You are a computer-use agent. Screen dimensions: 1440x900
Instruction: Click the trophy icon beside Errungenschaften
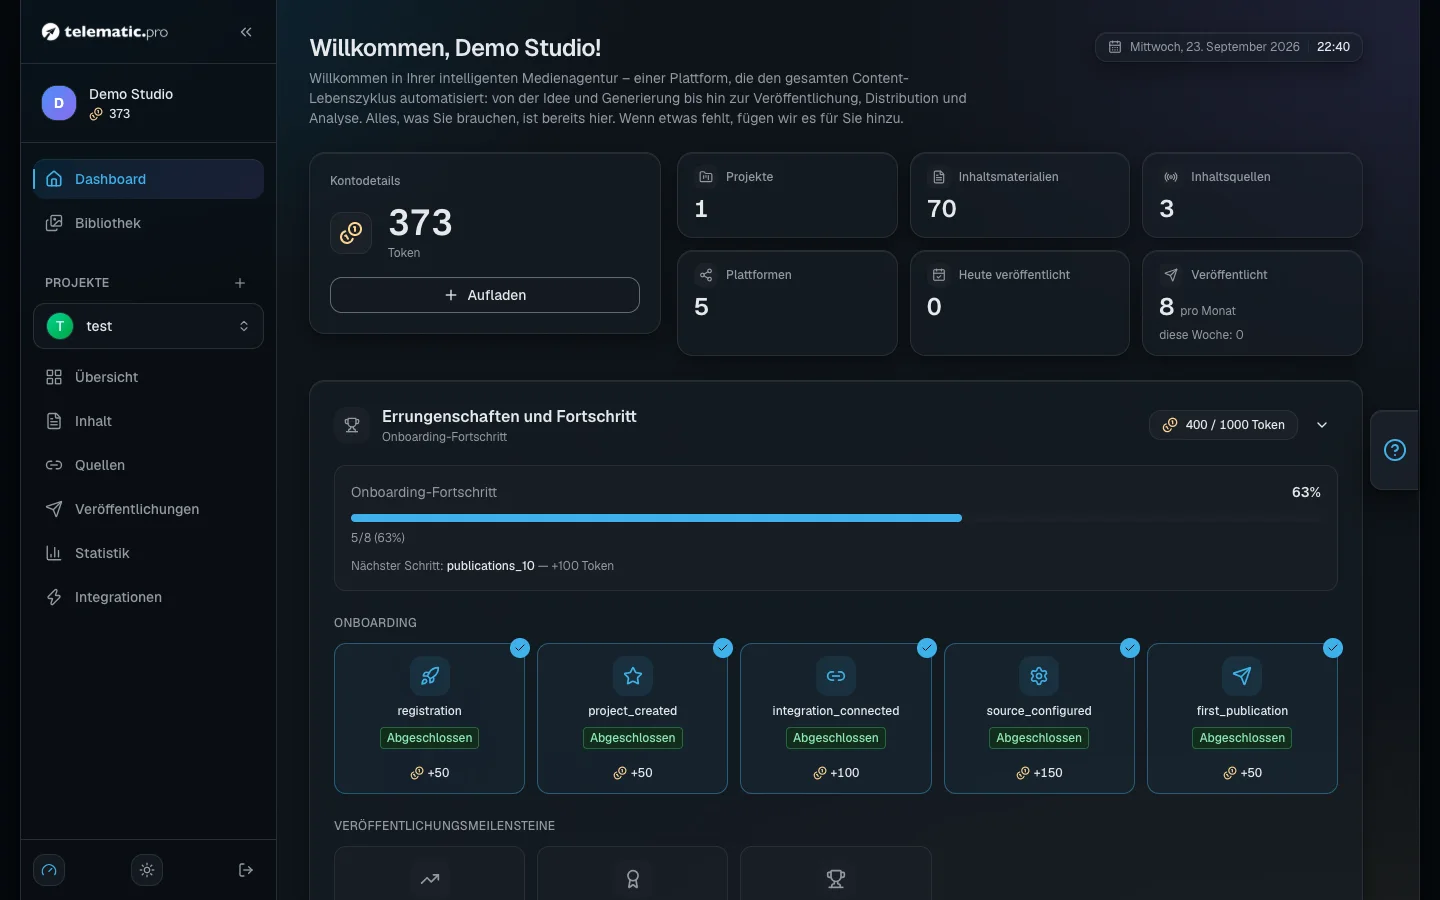352,425
